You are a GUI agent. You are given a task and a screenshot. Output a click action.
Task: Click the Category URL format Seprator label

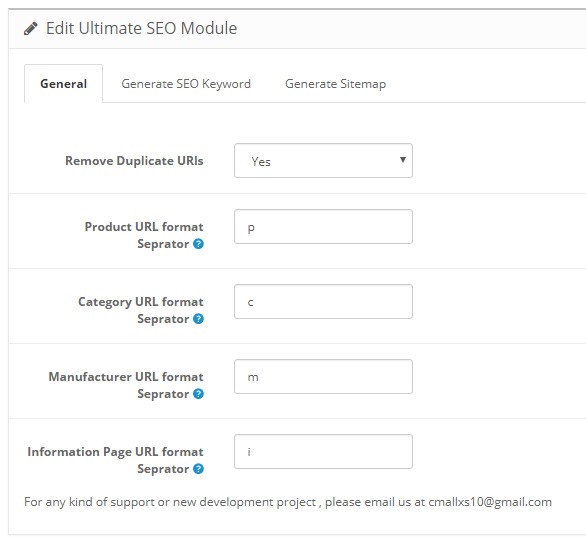pos(141,310)
